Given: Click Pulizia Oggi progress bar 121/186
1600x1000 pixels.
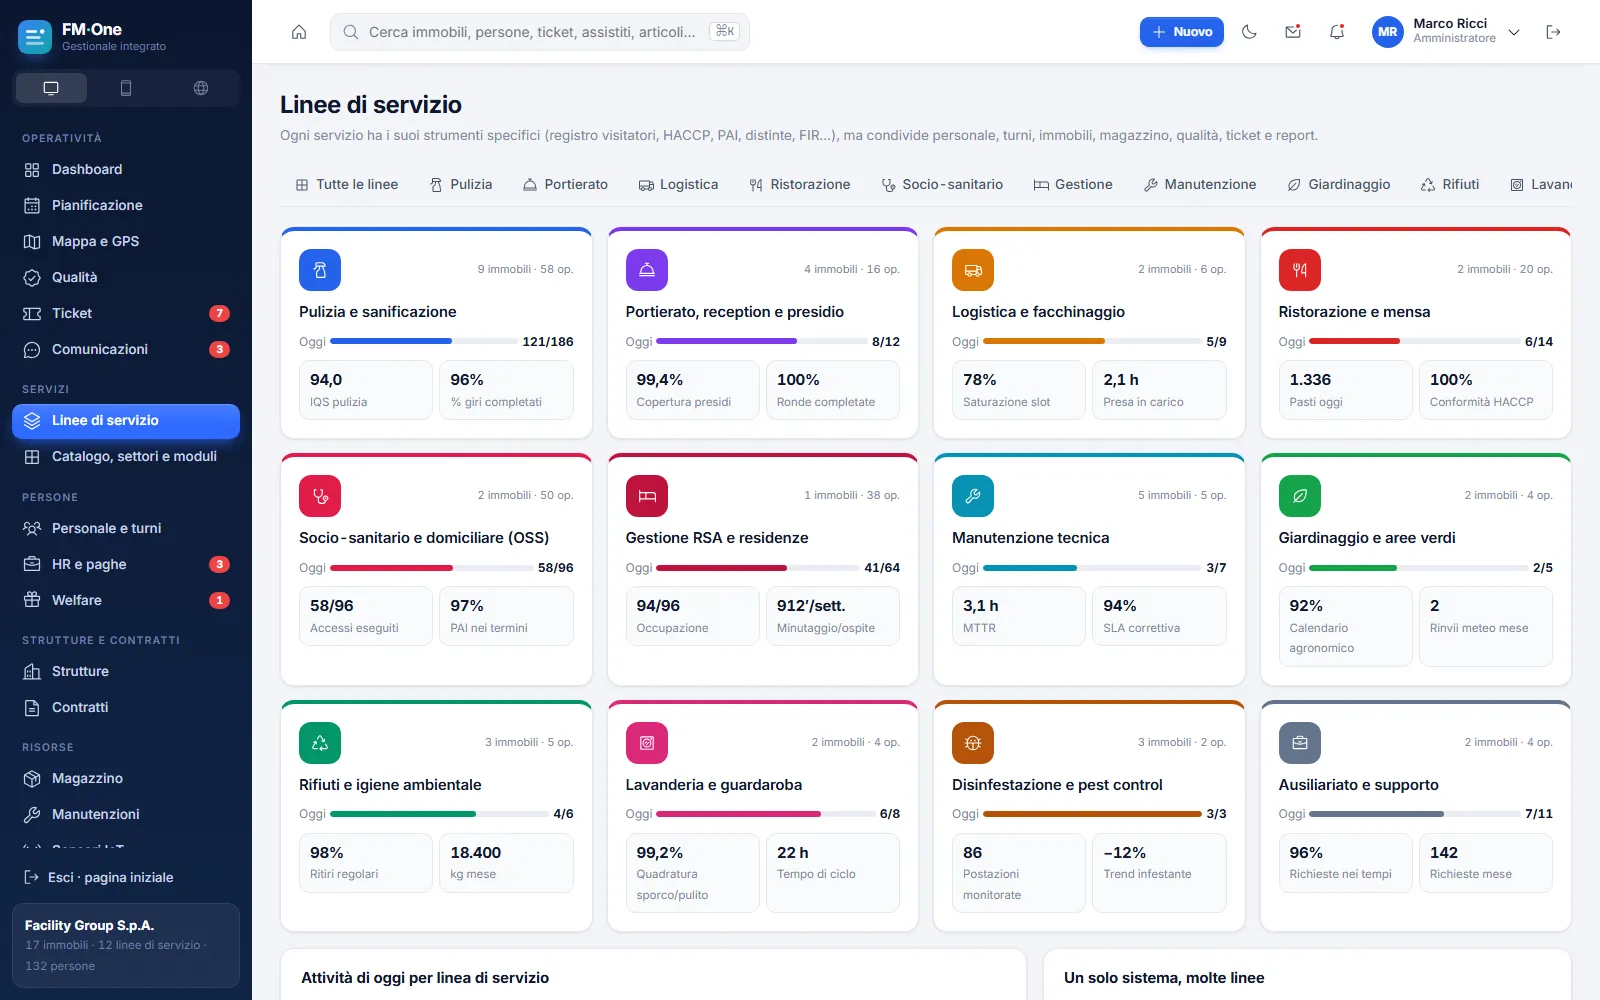Looking at the screenshot, I should (x=422, y=341).
